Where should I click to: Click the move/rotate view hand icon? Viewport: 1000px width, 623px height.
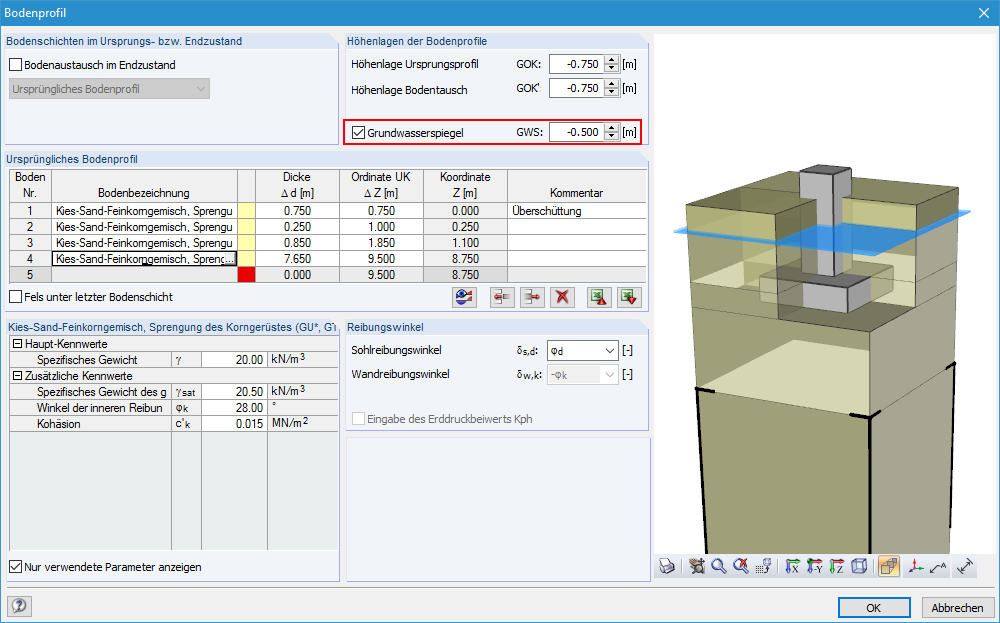(696, 566)
